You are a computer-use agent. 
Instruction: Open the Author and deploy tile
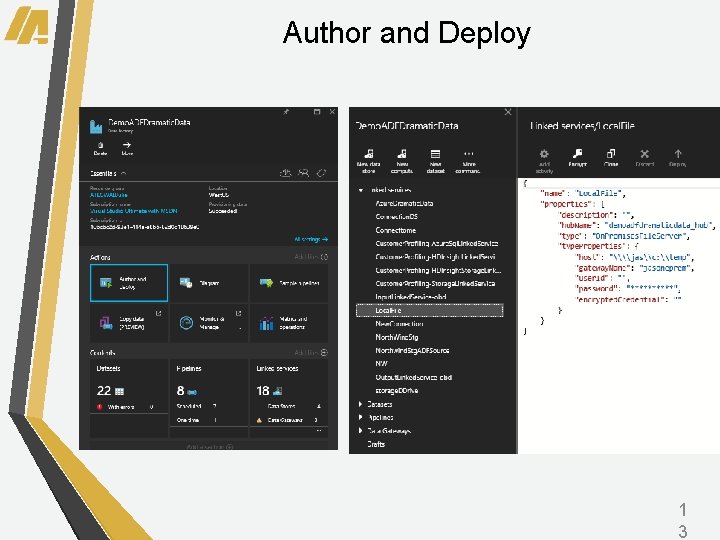coord(129,283)
